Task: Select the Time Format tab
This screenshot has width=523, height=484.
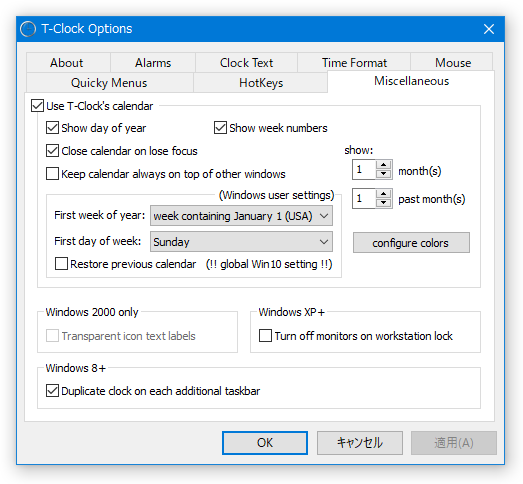Action: [354, 62]
